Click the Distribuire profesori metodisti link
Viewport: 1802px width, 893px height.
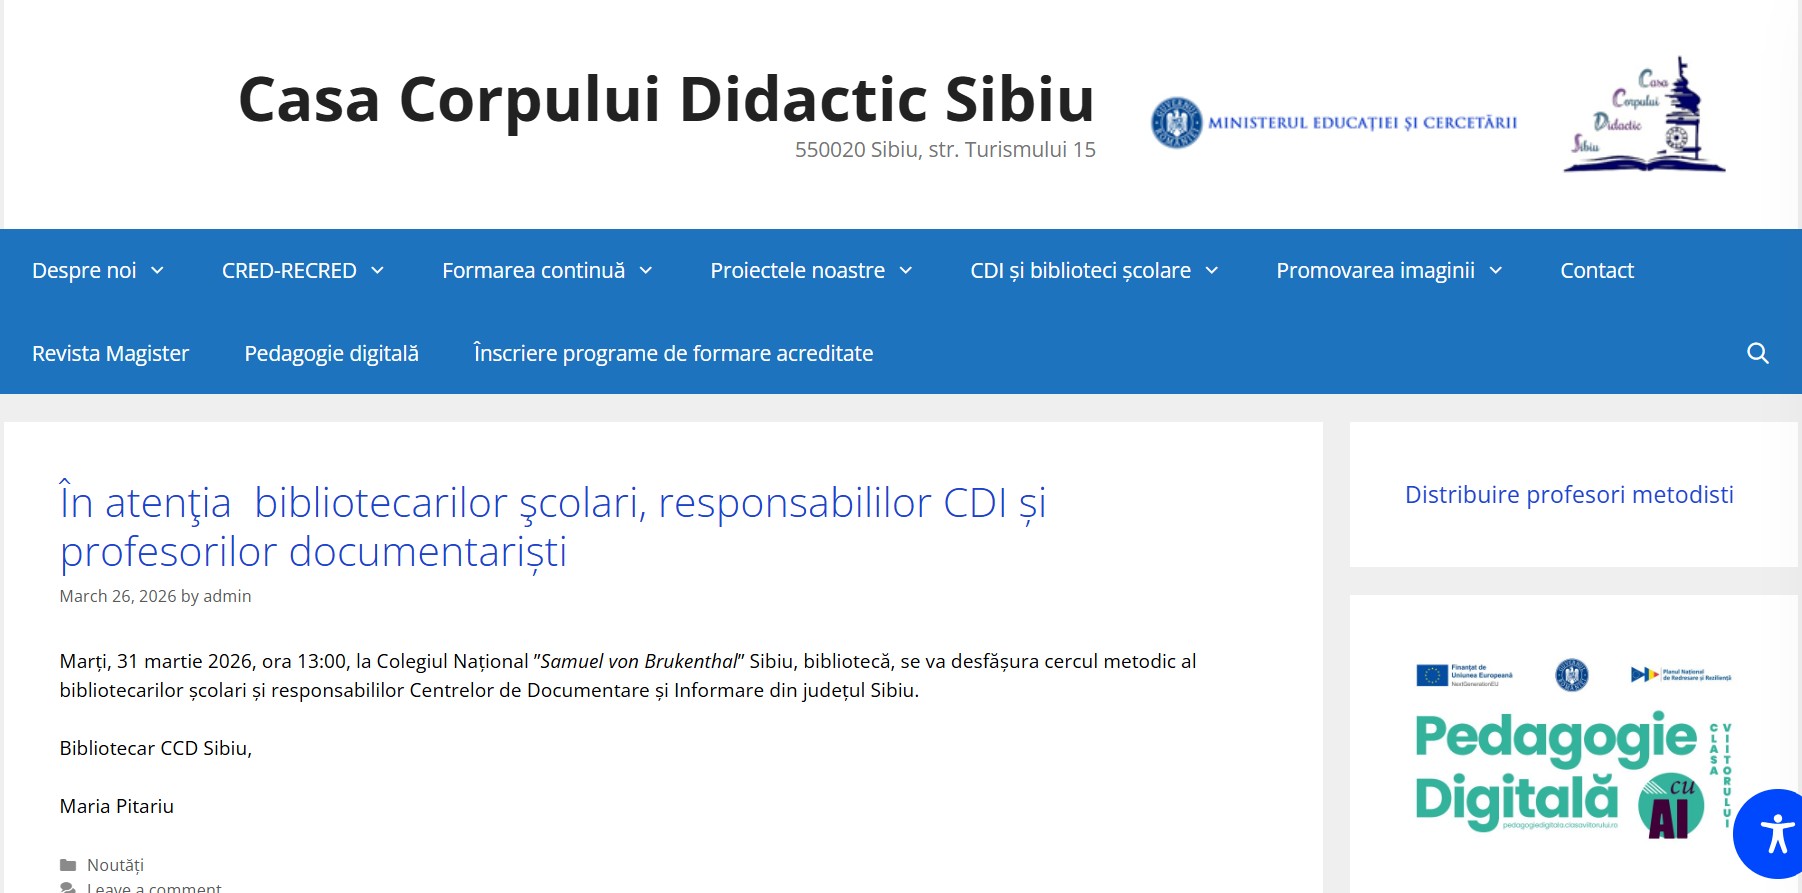1569,495
